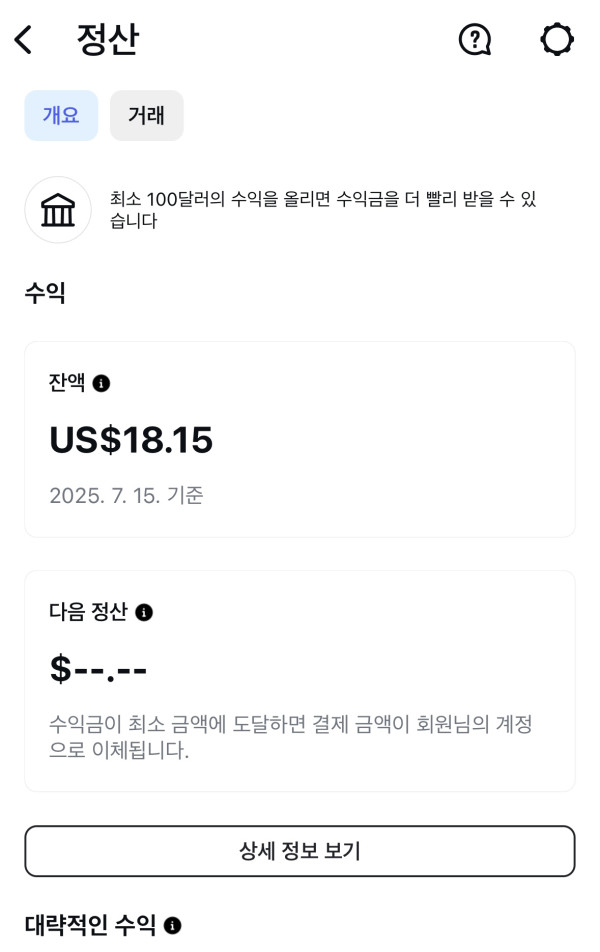Screen dimensions: 600x952
Task: Tap the back arrow icon
Action: [23, 40]
